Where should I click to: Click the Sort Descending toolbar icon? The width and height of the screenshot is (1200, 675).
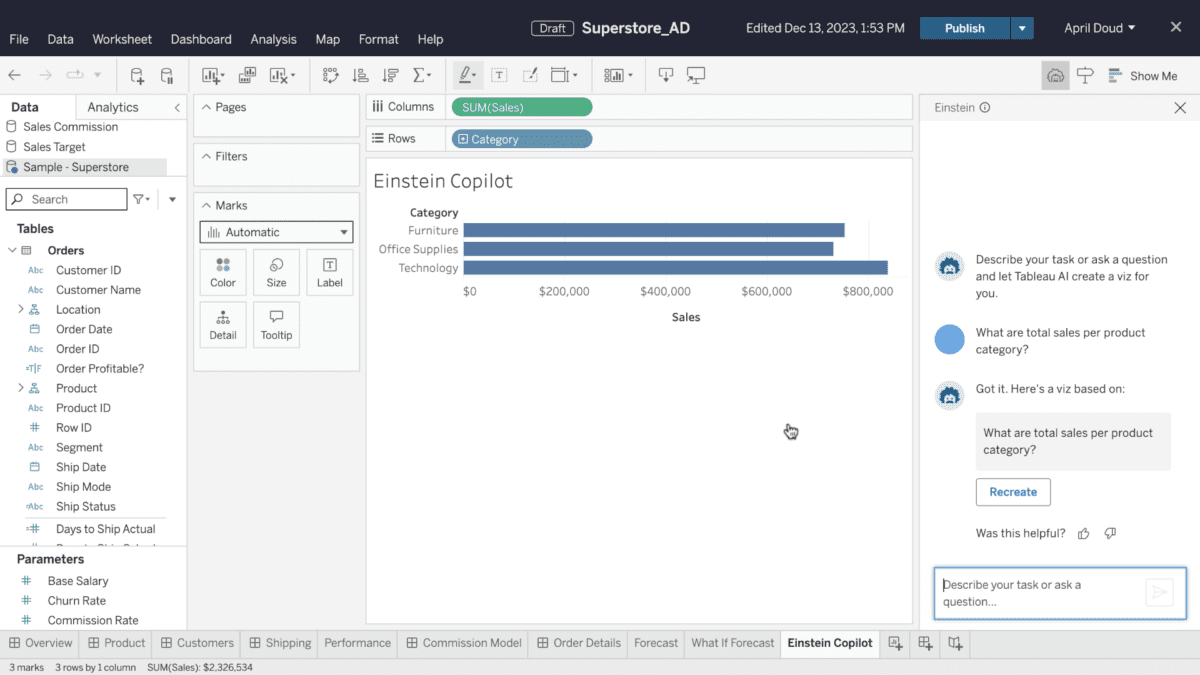[390, 74]
